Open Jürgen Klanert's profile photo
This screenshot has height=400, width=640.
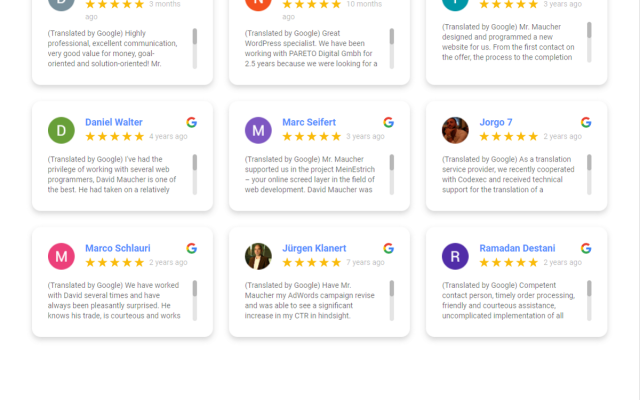point(258,256)
